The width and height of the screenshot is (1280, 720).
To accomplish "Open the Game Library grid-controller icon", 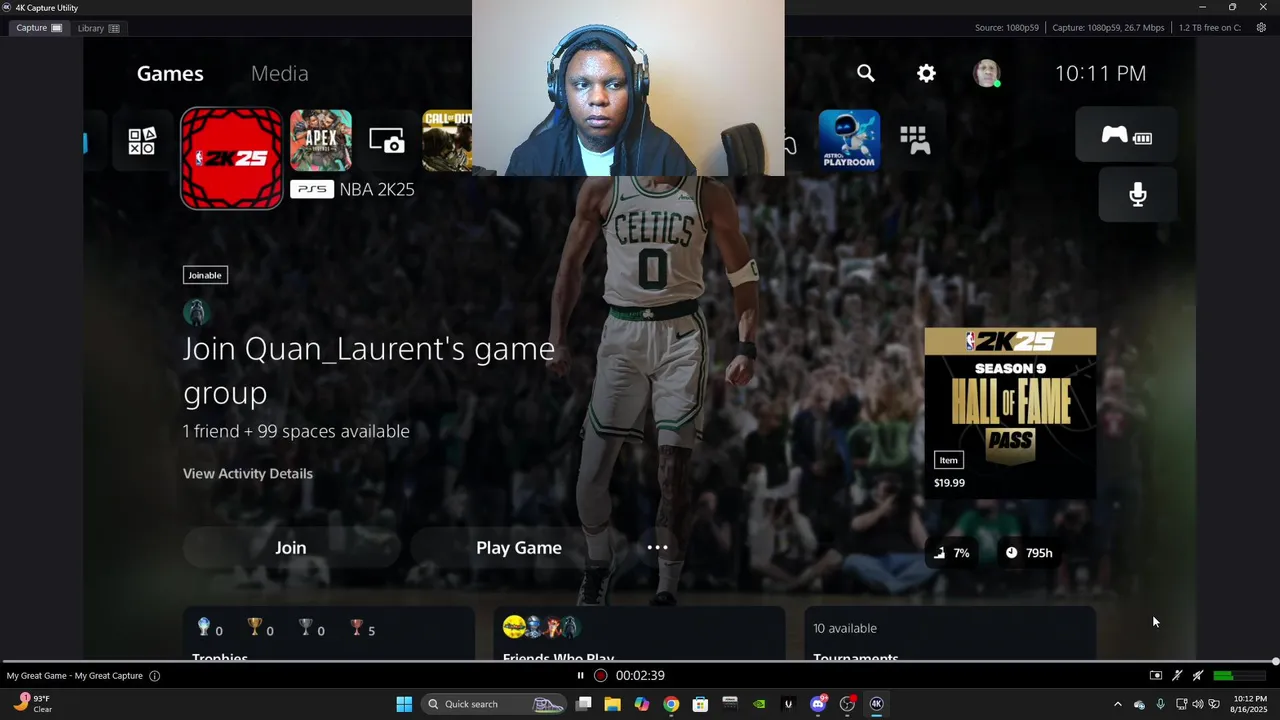I will pyautogui.click(x=915, y=141).
